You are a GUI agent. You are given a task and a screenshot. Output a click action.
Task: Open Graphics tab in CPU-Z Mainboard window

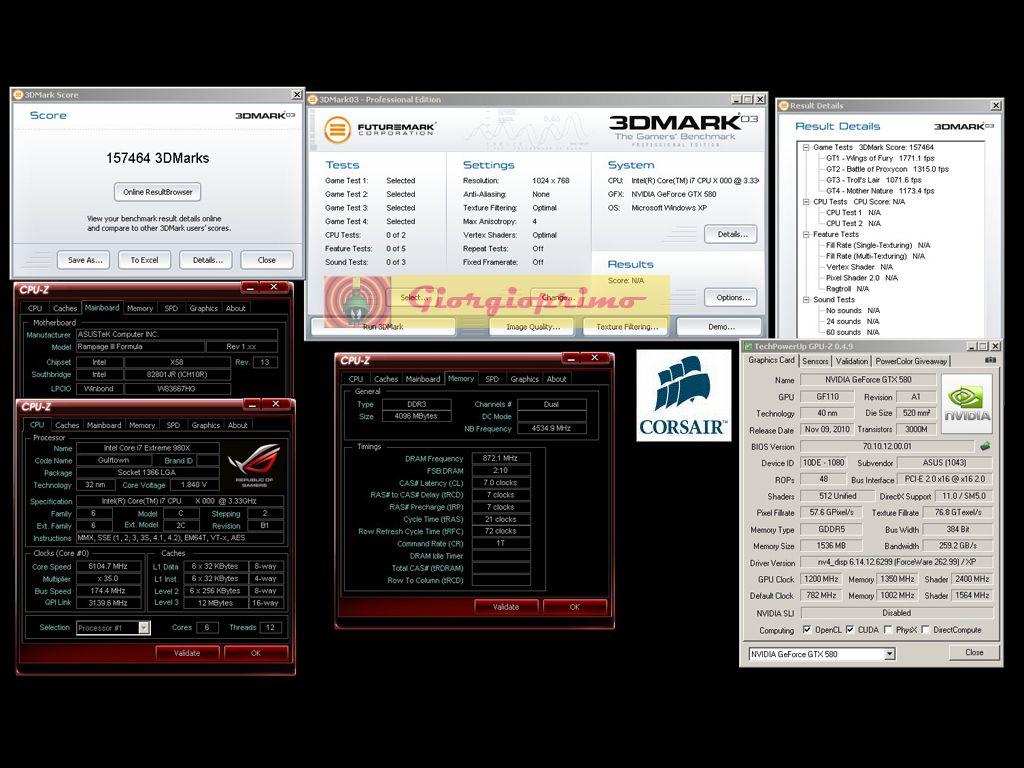[x=203, y=308]
